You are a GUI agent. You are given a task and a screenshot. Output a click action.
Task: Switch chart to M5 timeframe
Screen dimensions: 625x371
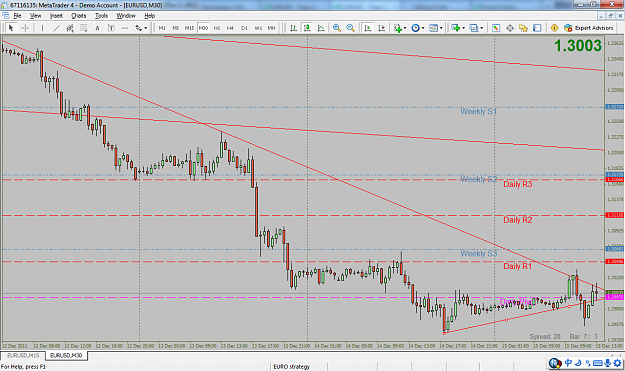tap(176, 28)
